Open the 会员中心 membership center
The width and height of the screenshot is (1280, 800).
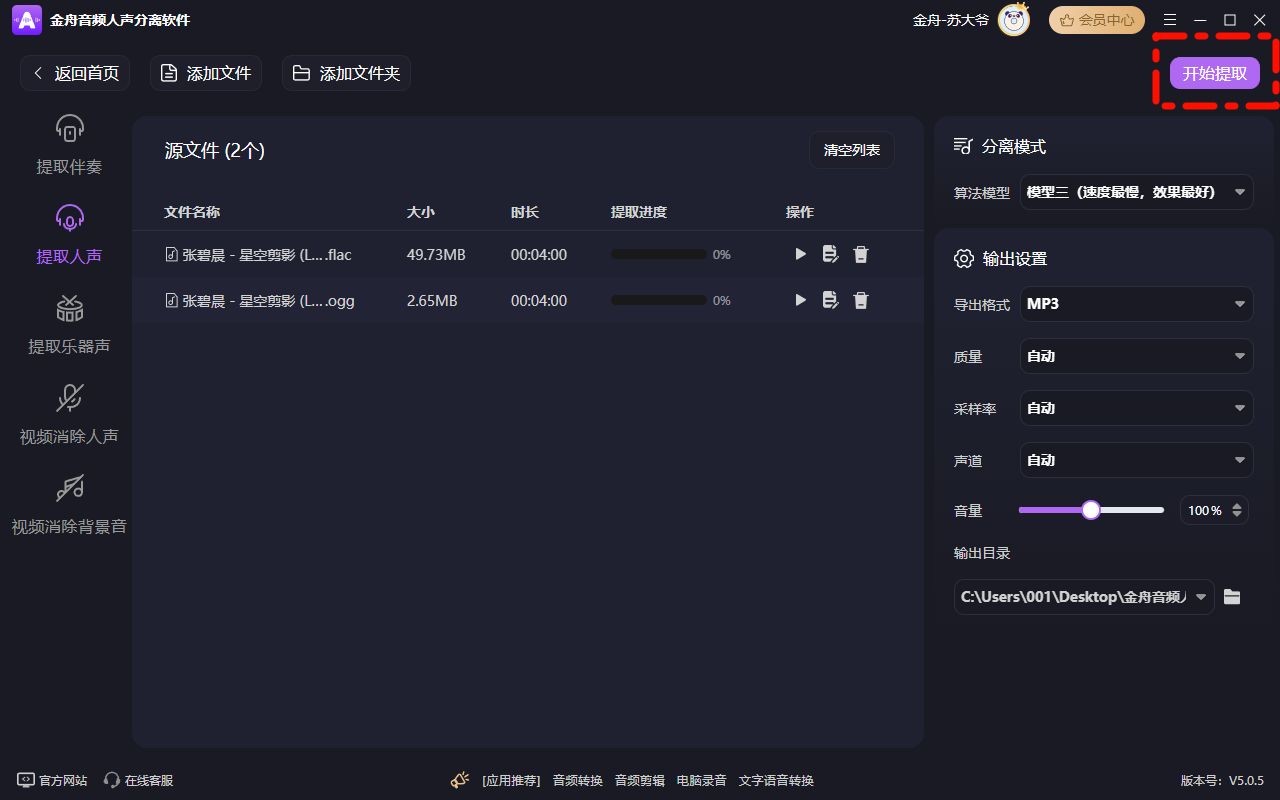tap(1097, 20)
